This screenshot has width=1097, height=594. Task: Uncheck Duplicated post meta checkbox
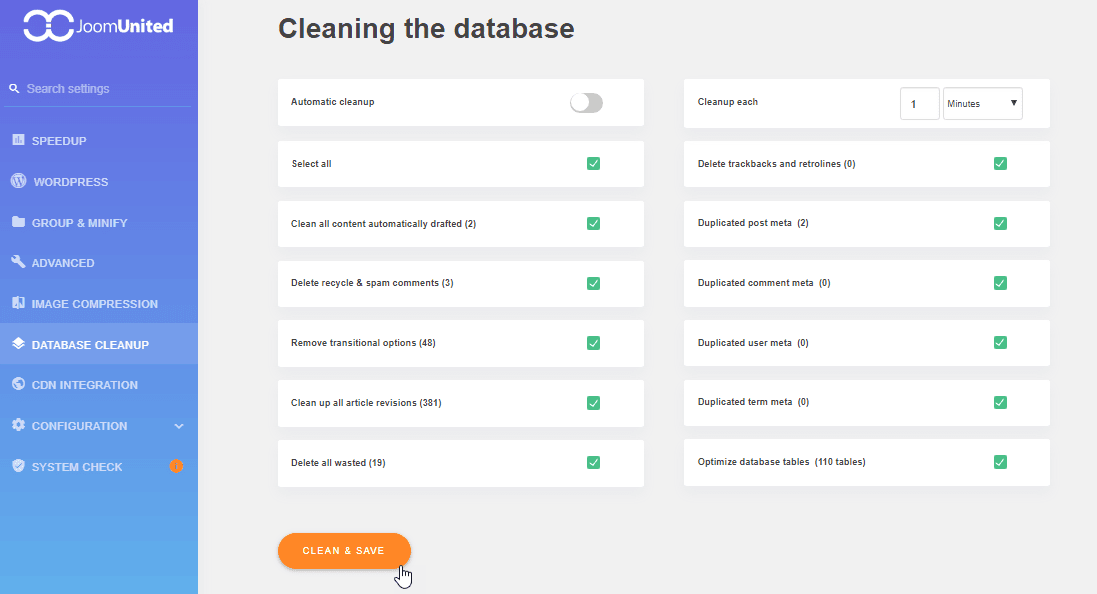1000,223
